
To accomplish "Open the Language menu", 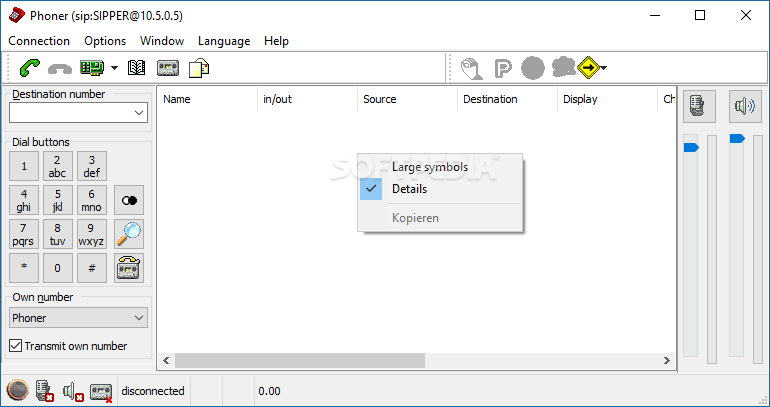I will point(224,41).
